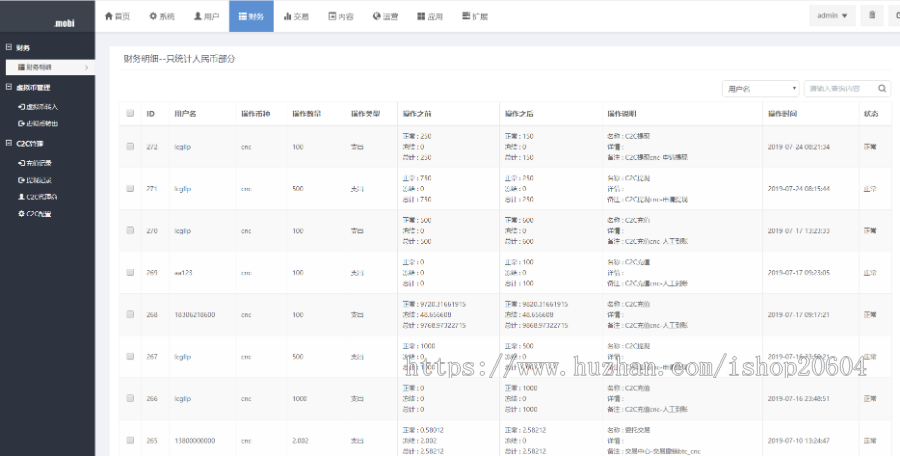
Task: Click timestamp 2019-07-24 08:21:34
Action: coord(798,147)
